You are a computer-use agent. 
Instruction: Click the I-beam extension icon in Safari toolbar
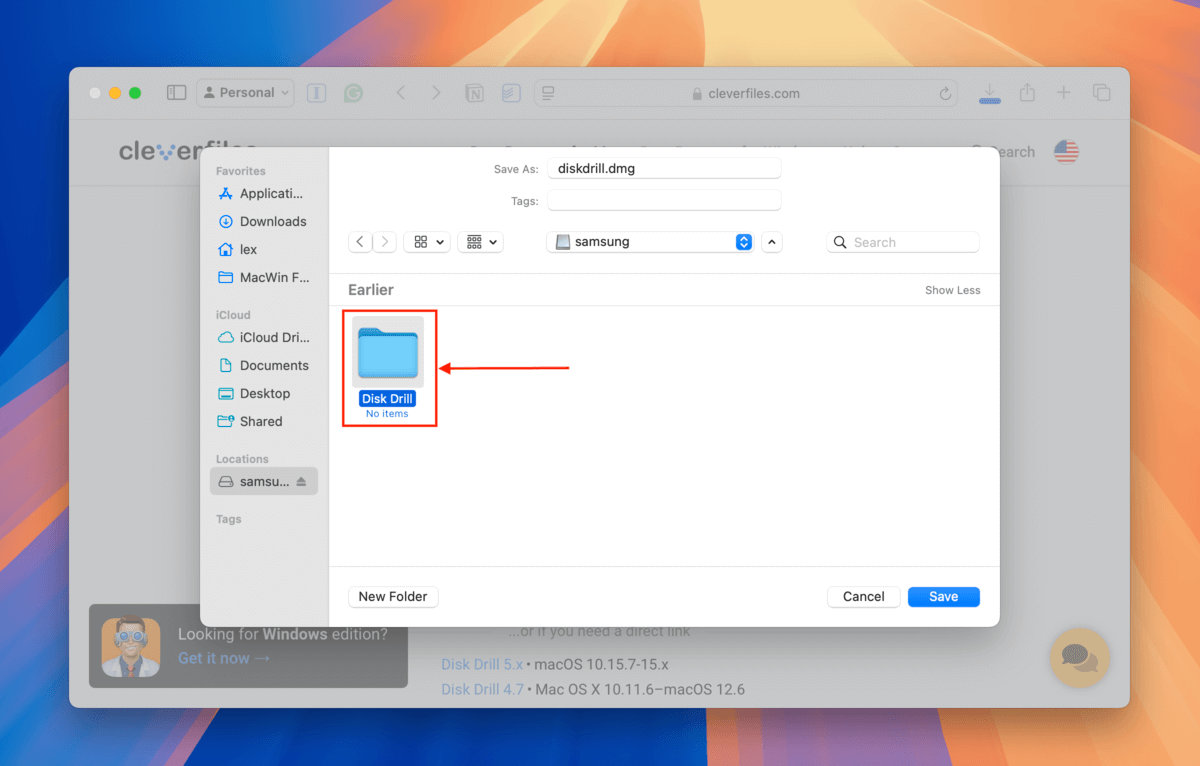pyautogui.click(x=317, y=92)
